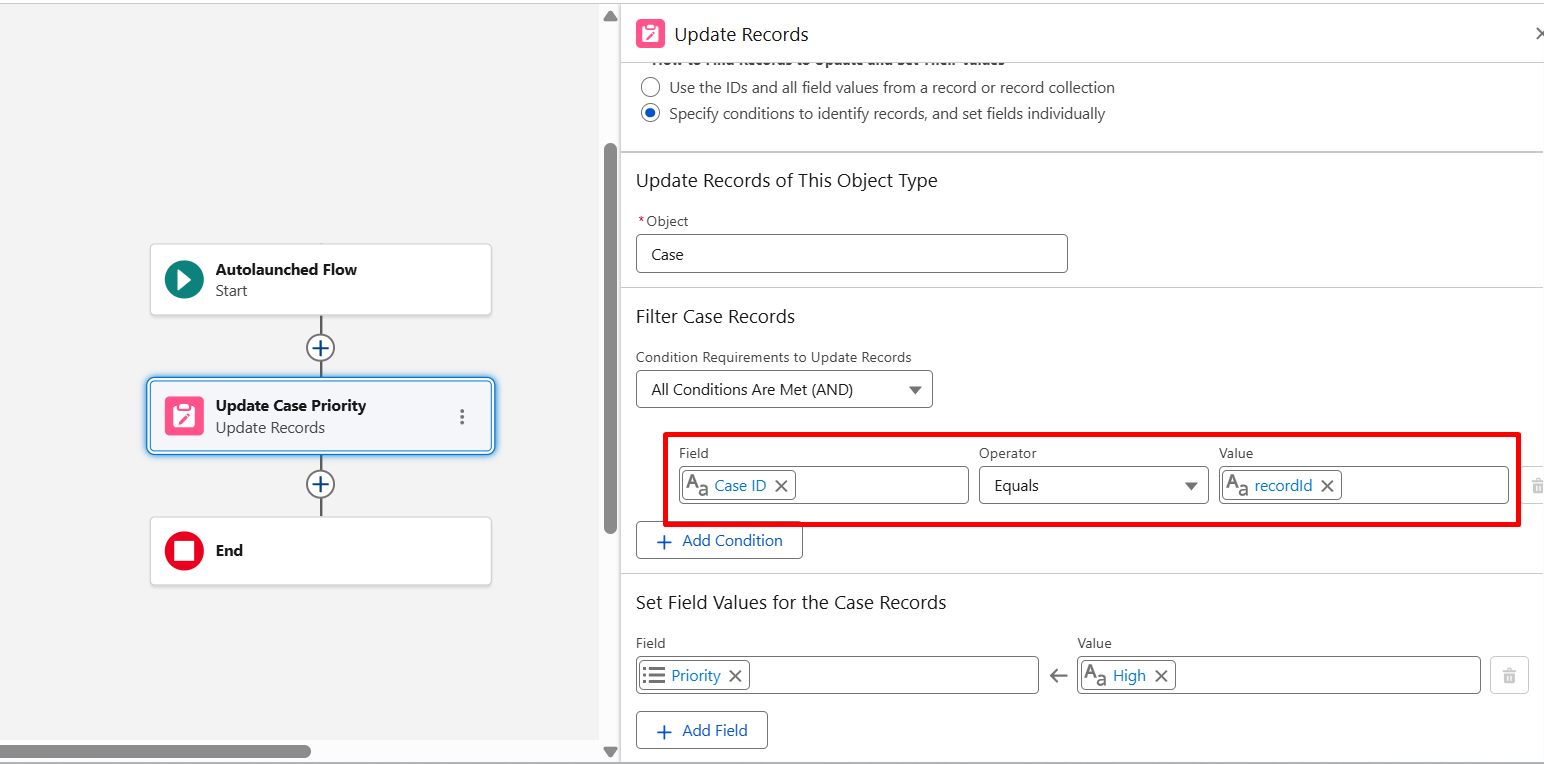Click the canvas scroll up arrow
Viewport: 1544px width, 764px height.
[610, 15]
